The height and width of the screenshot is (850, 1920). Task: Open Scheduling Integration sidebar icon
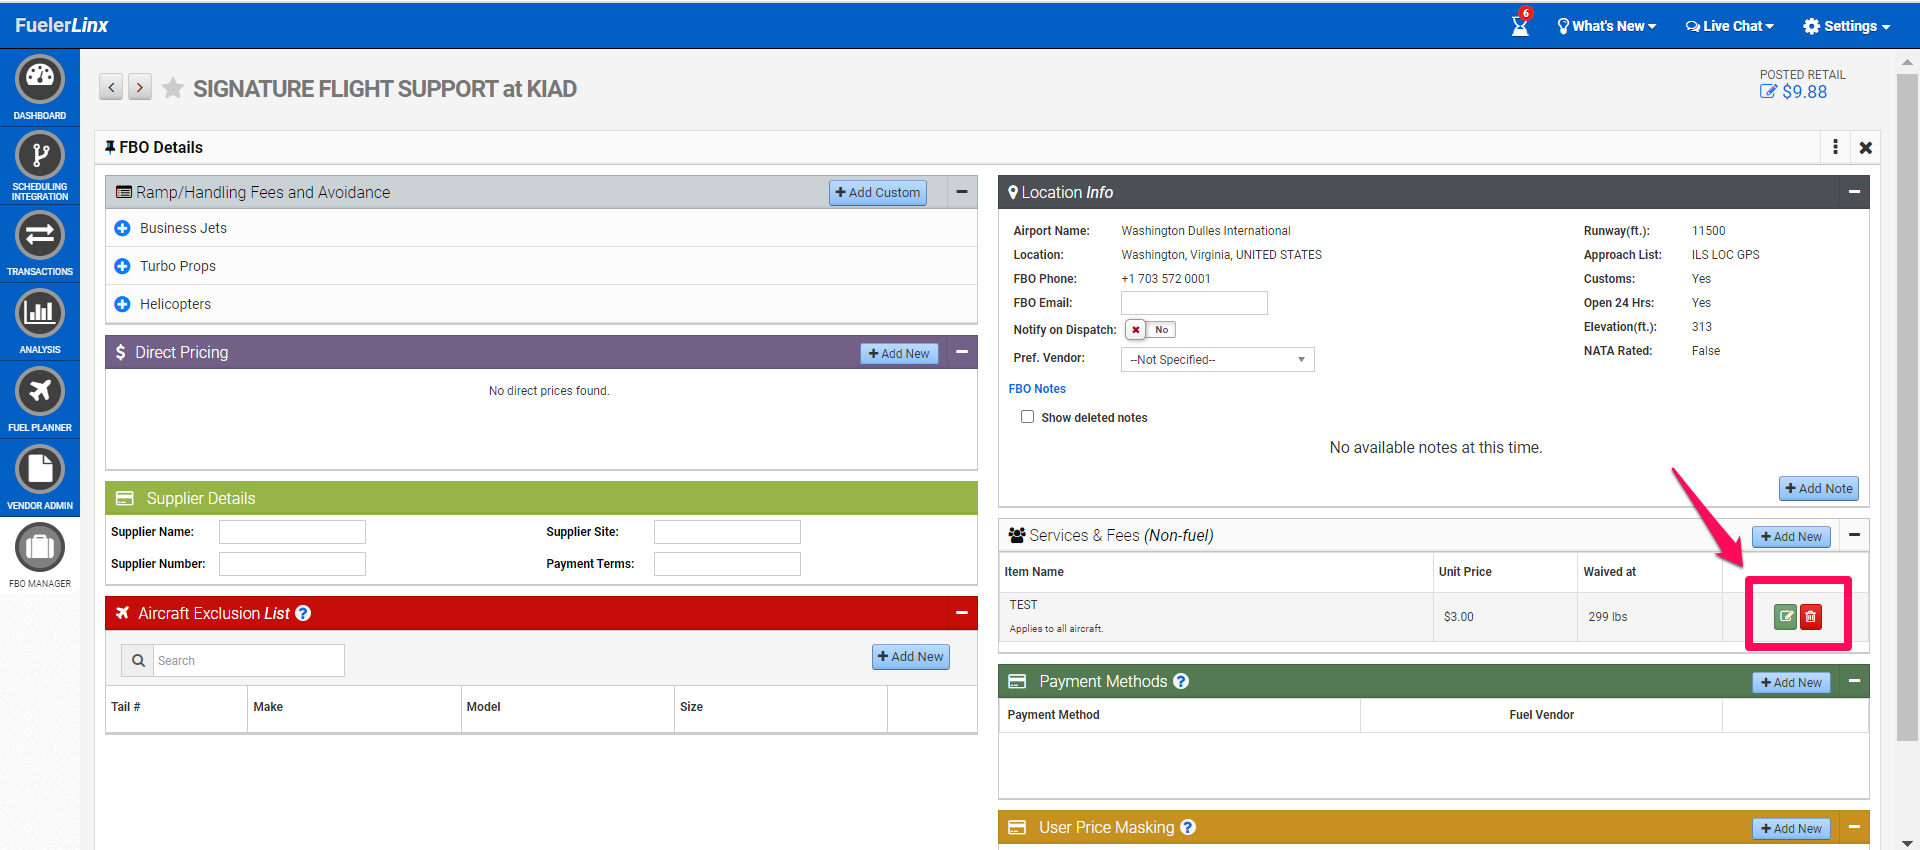(40, 166)
